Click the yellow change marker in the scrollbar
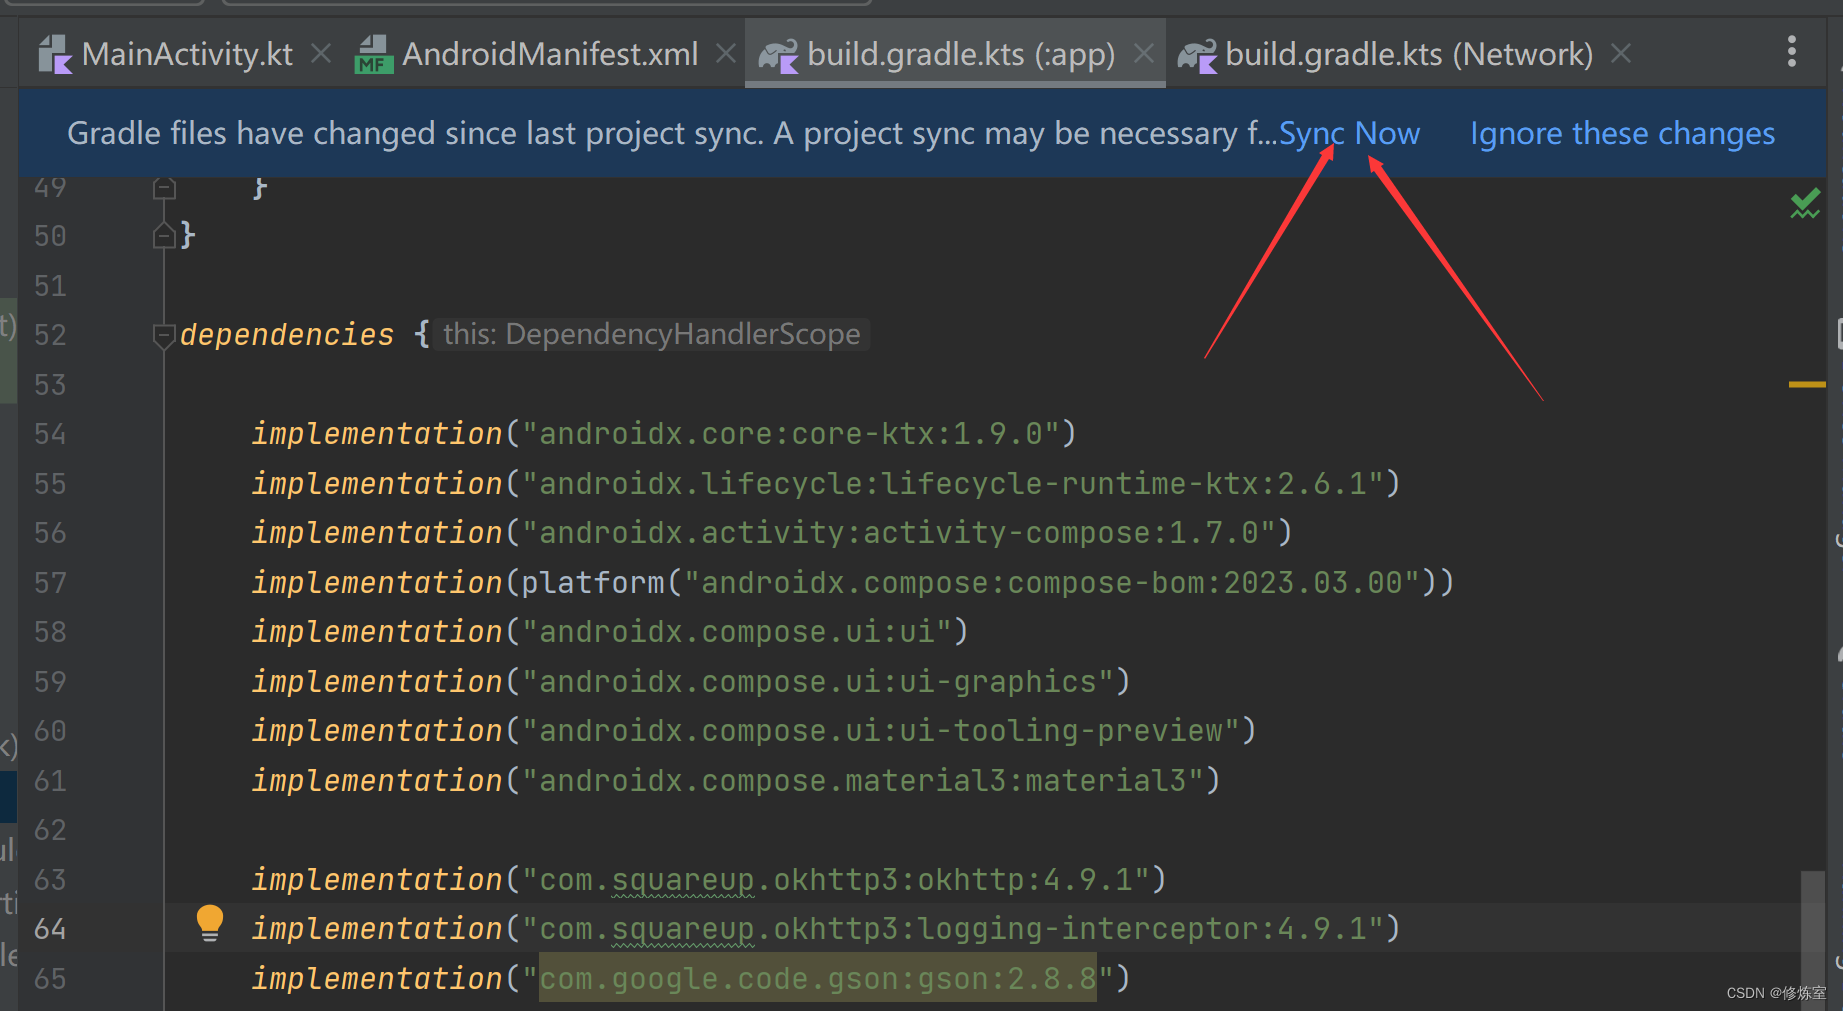Image resolution: width=1843 pixels, height=1011 pixels. (x=1806, y=384)
